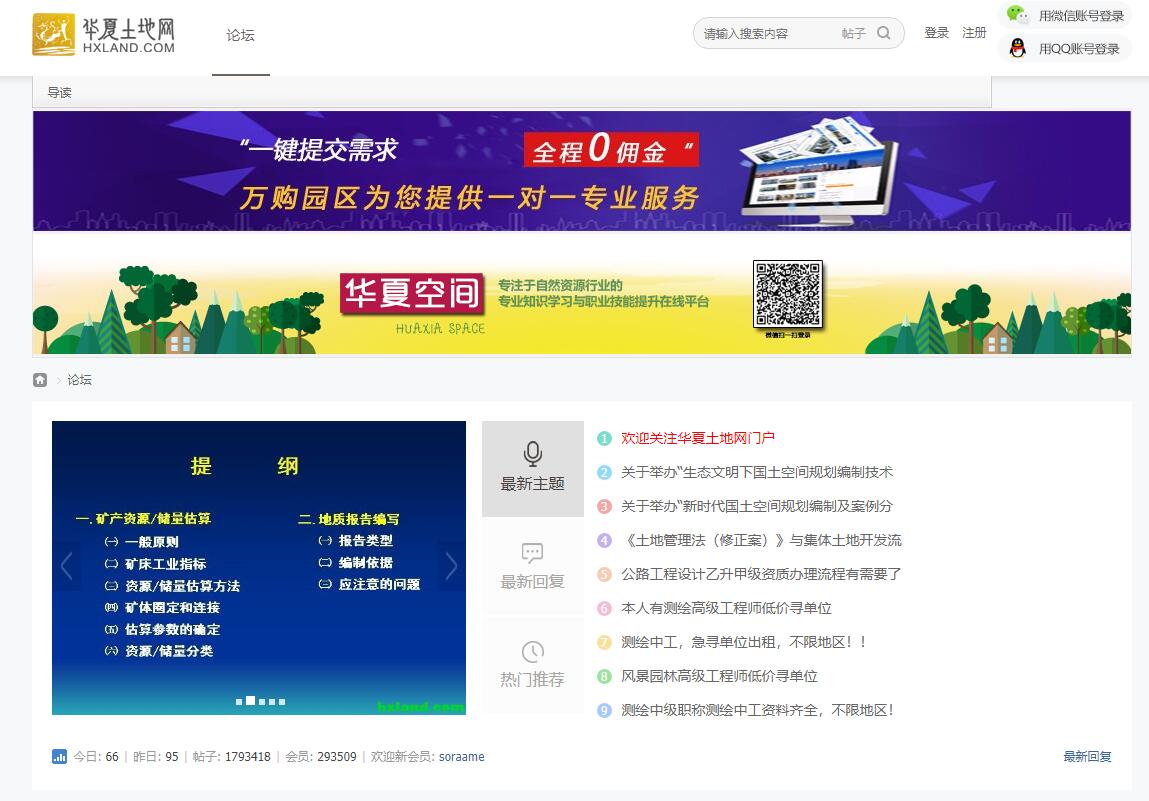This screenshot has width=1149, height=801.
Task: Show next slide with right arrow
Action: [451, 566]
